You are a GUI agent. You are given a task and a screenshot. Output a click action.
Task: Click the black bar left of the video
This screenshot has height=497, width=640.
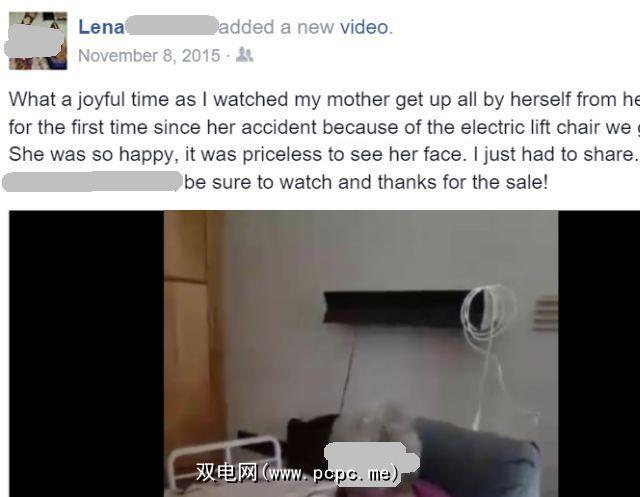pos(87,353)
